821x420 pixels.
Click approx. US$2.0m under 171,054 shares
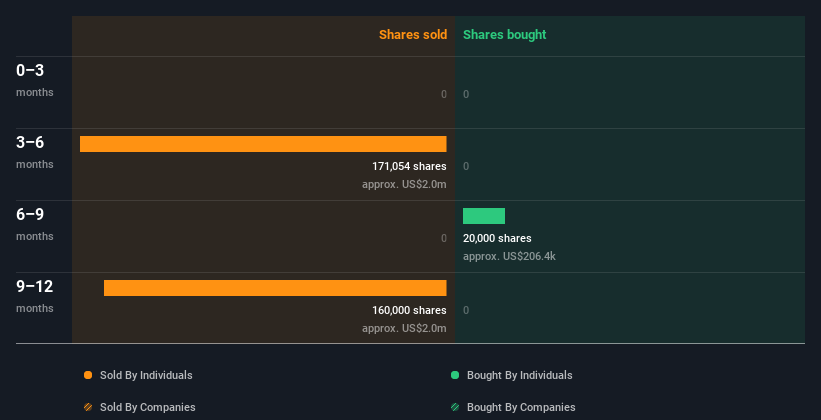coord(404,184)
